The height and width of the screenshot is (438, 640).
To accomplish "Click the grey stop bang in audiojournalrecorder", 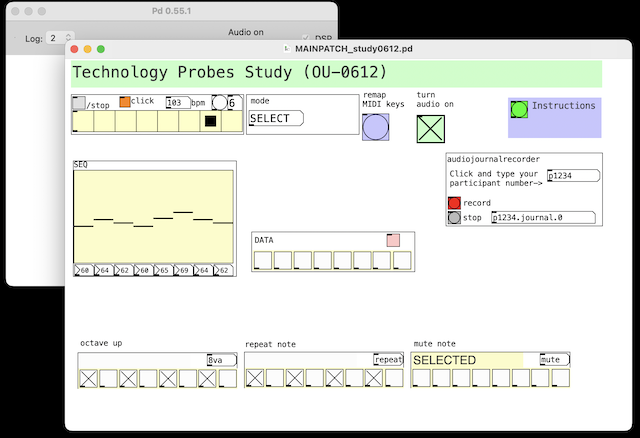I will [454, 218].
